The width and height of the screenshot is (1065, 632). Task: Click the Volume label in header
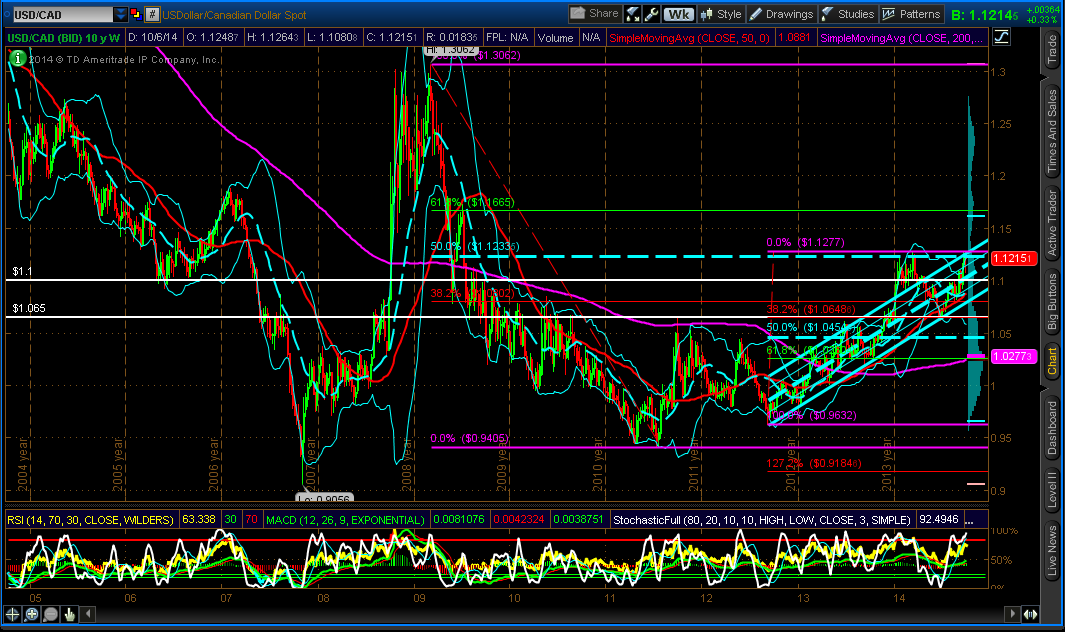555,38
